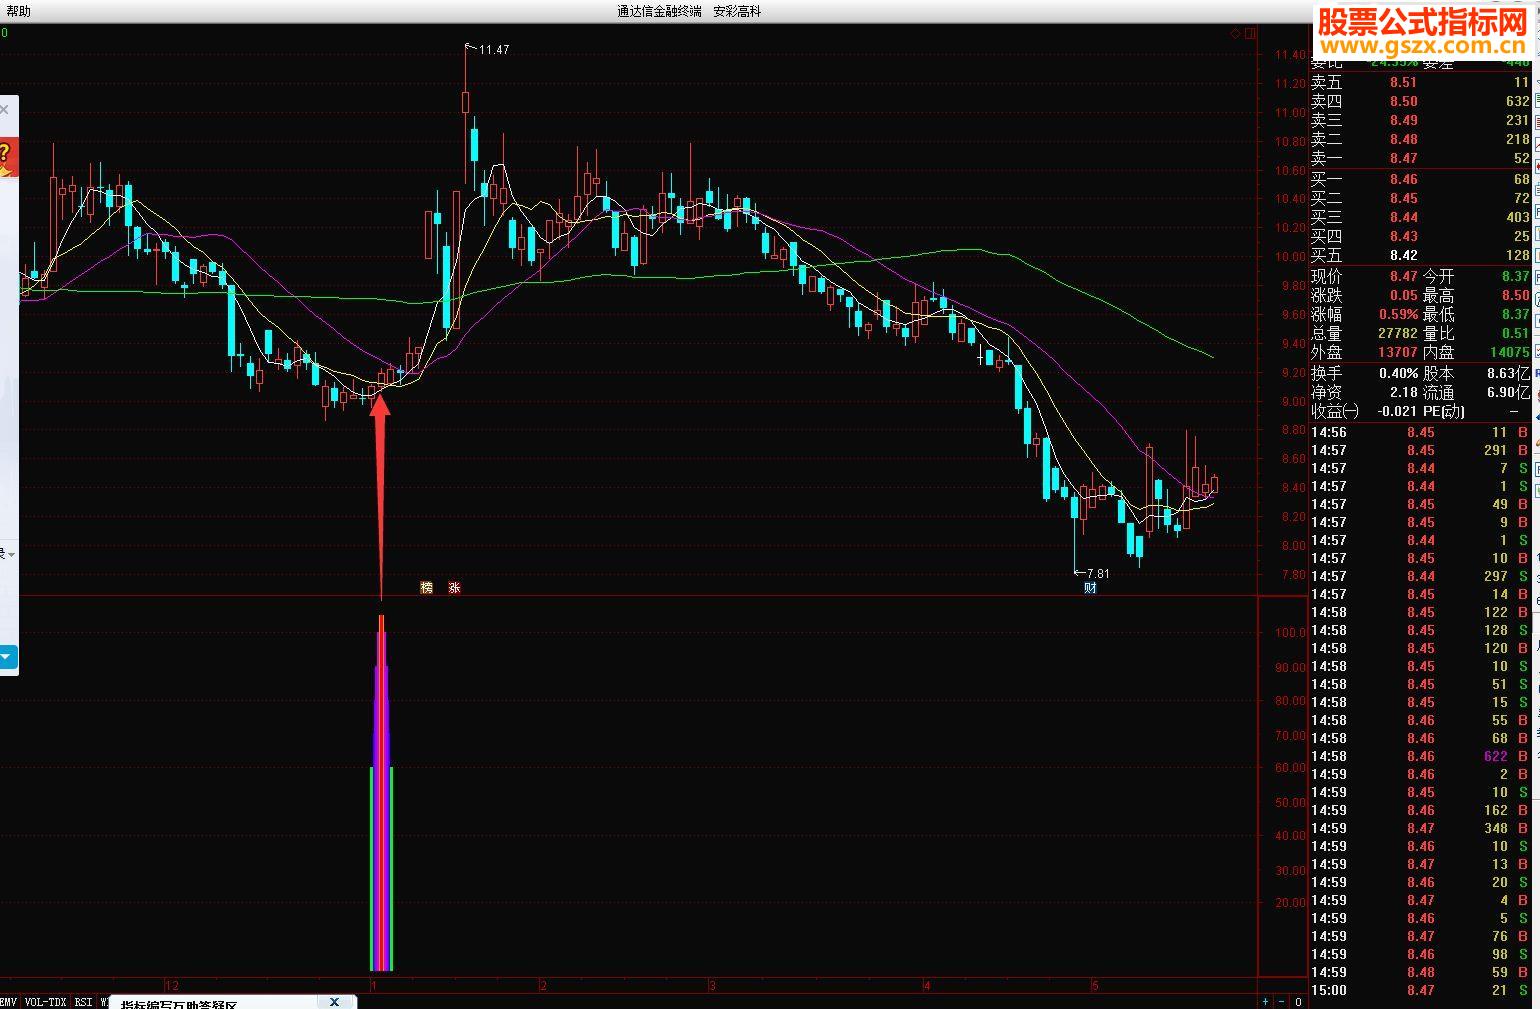The image size is (1540, 1009).
Task: Click the 买三 price 8.44
Action: click(1403, 217)
